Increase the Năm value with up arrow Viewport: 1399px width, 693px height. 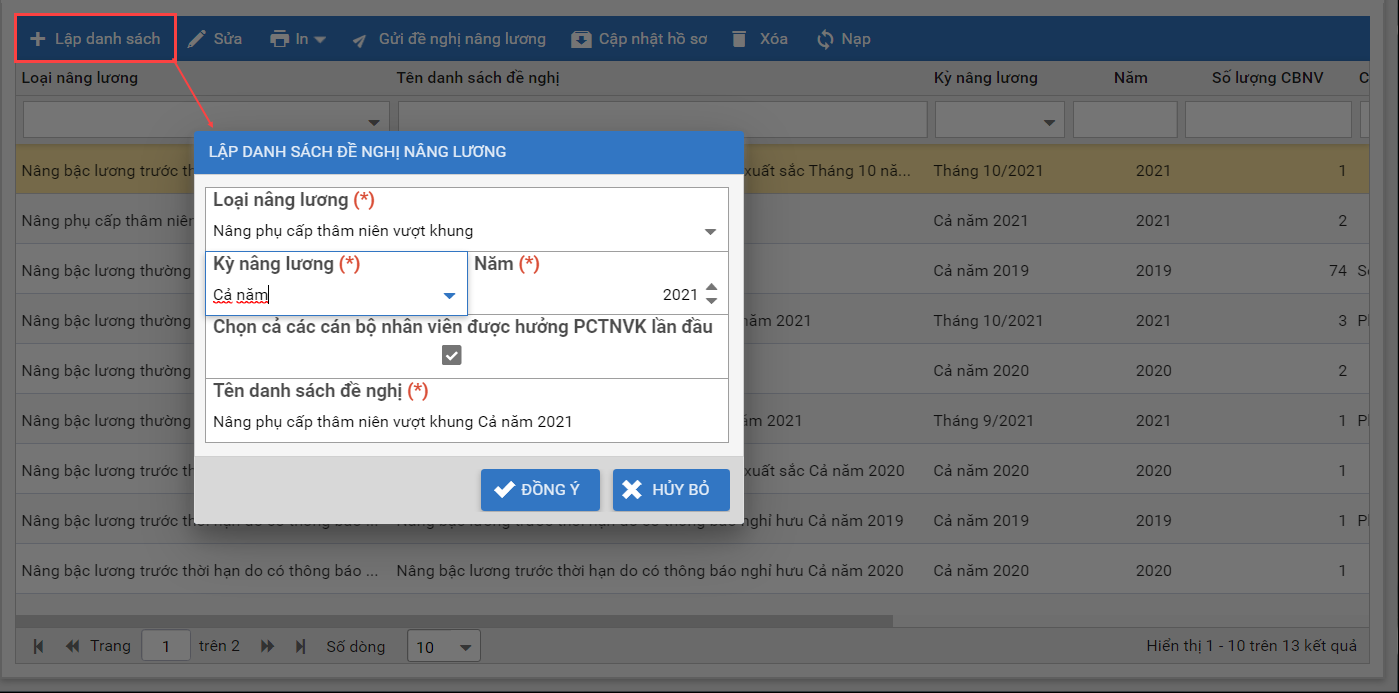pos(711,288)
